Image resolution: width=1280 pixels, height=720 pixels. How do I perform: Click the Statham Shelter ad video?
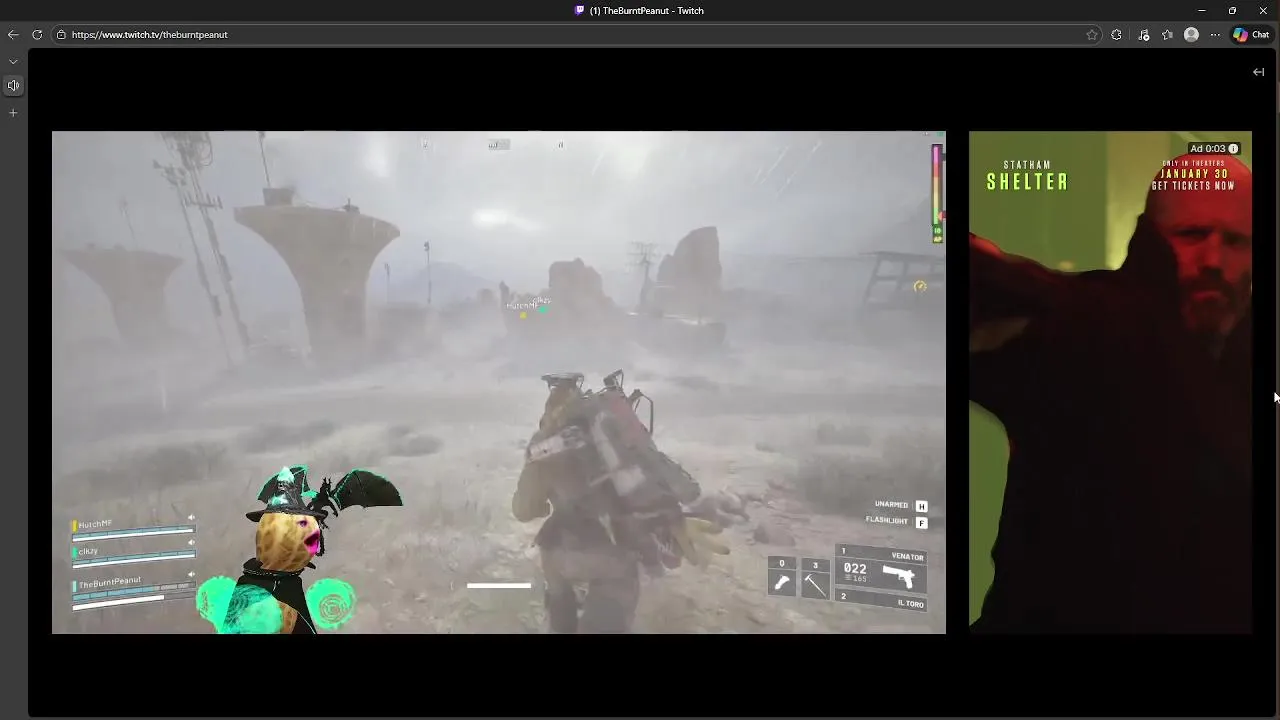point(1110,382)
